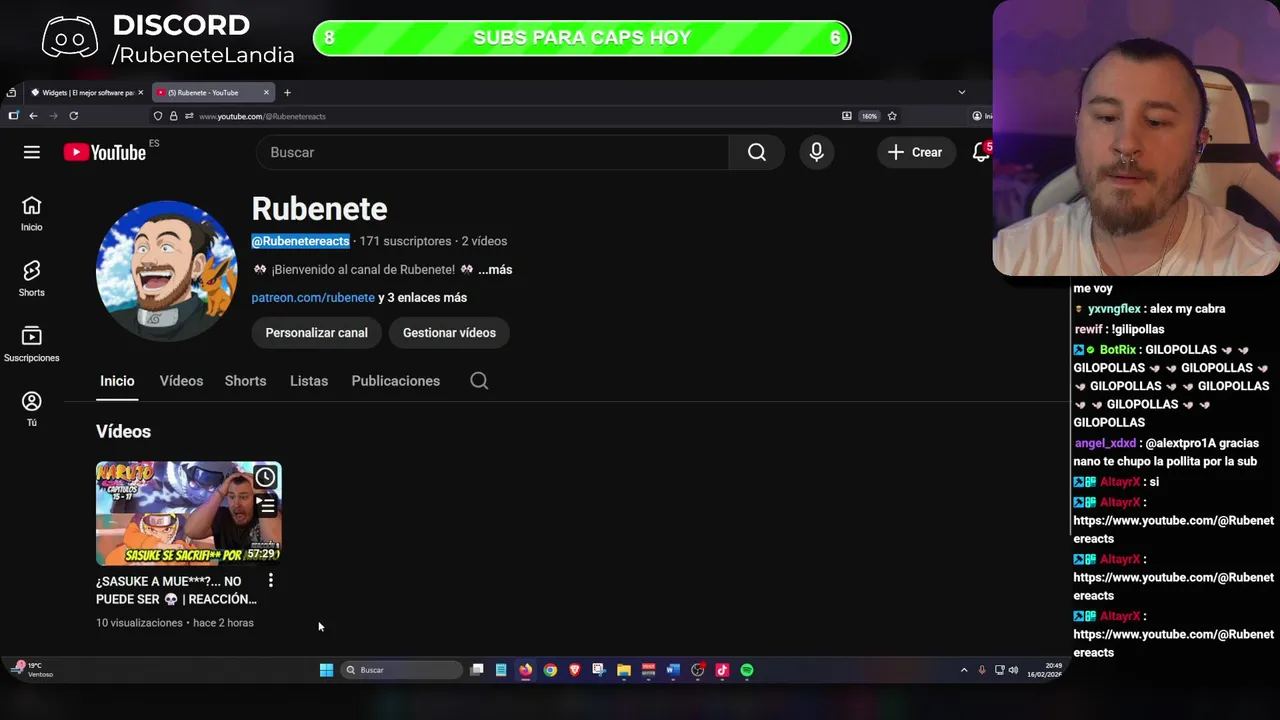
Task: Open Shorts from the left sidebar
Action: click(31, 279)
